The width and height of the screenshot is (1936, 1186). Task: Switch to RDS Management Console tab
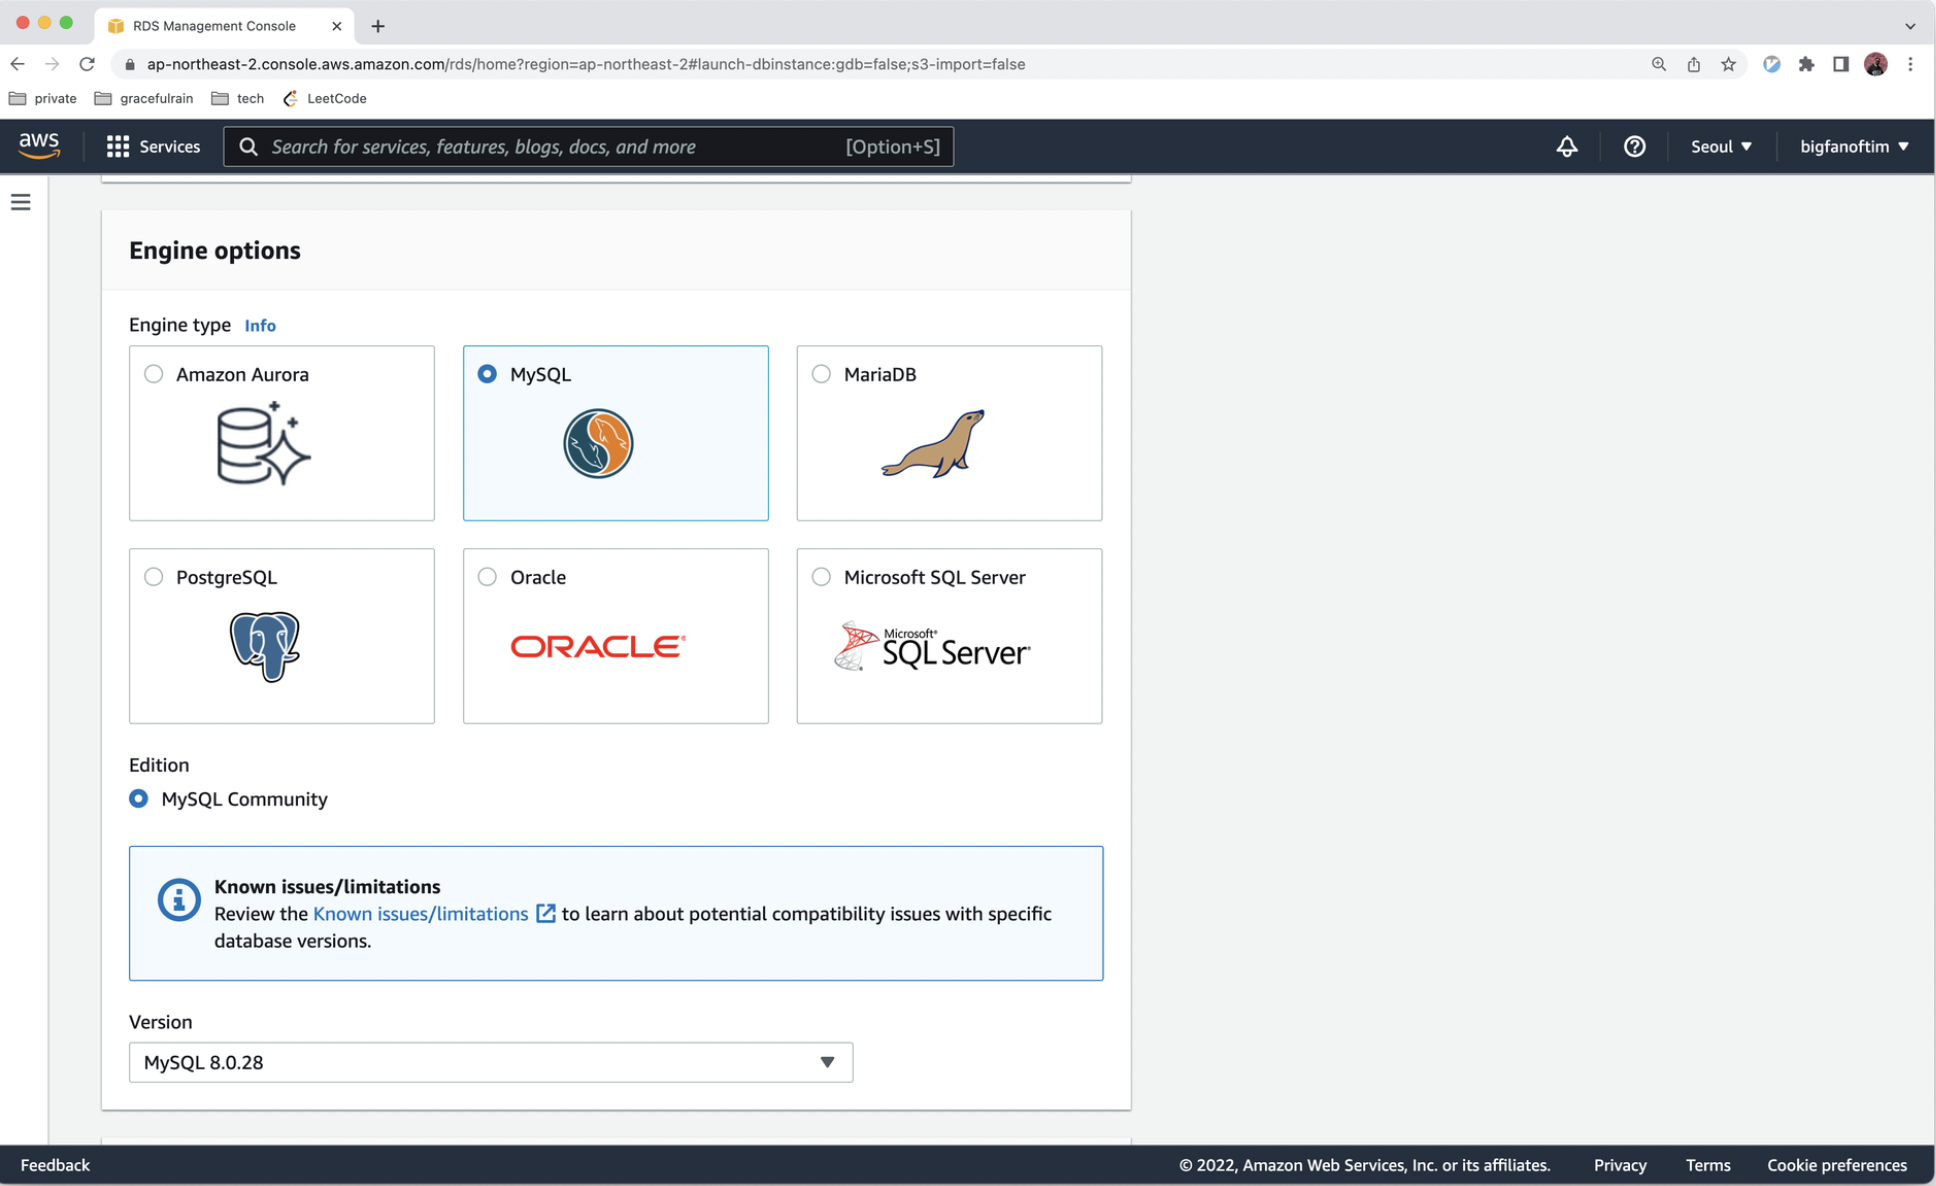tap(215, 25)
